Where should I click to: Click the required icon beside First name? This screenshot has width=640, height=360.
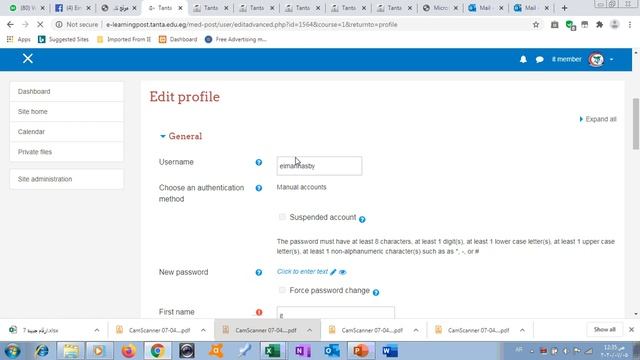[259, 312]
